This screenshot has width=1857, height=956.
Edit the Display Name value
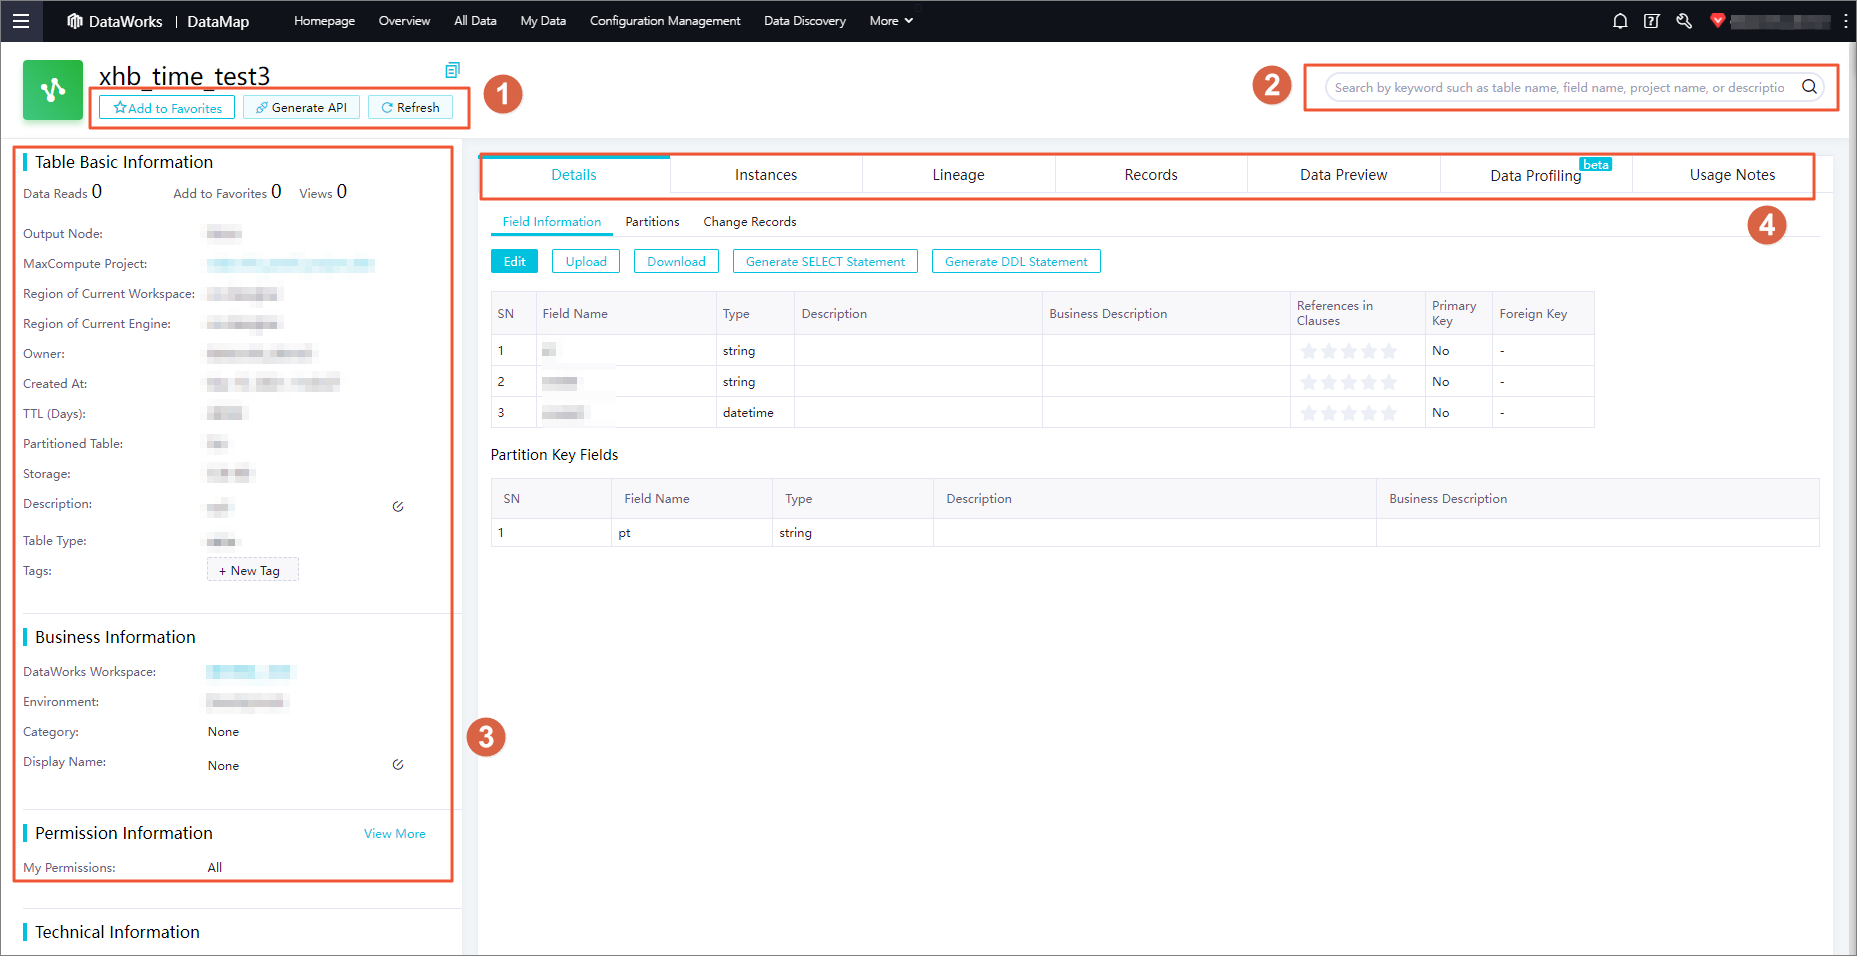(398, 764)
